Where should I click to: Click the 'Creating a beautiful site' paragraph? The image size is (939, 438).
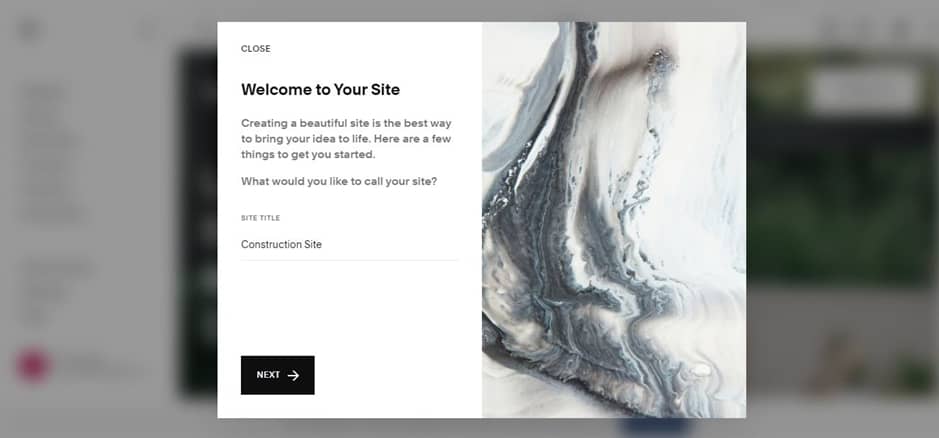(346, 138)
